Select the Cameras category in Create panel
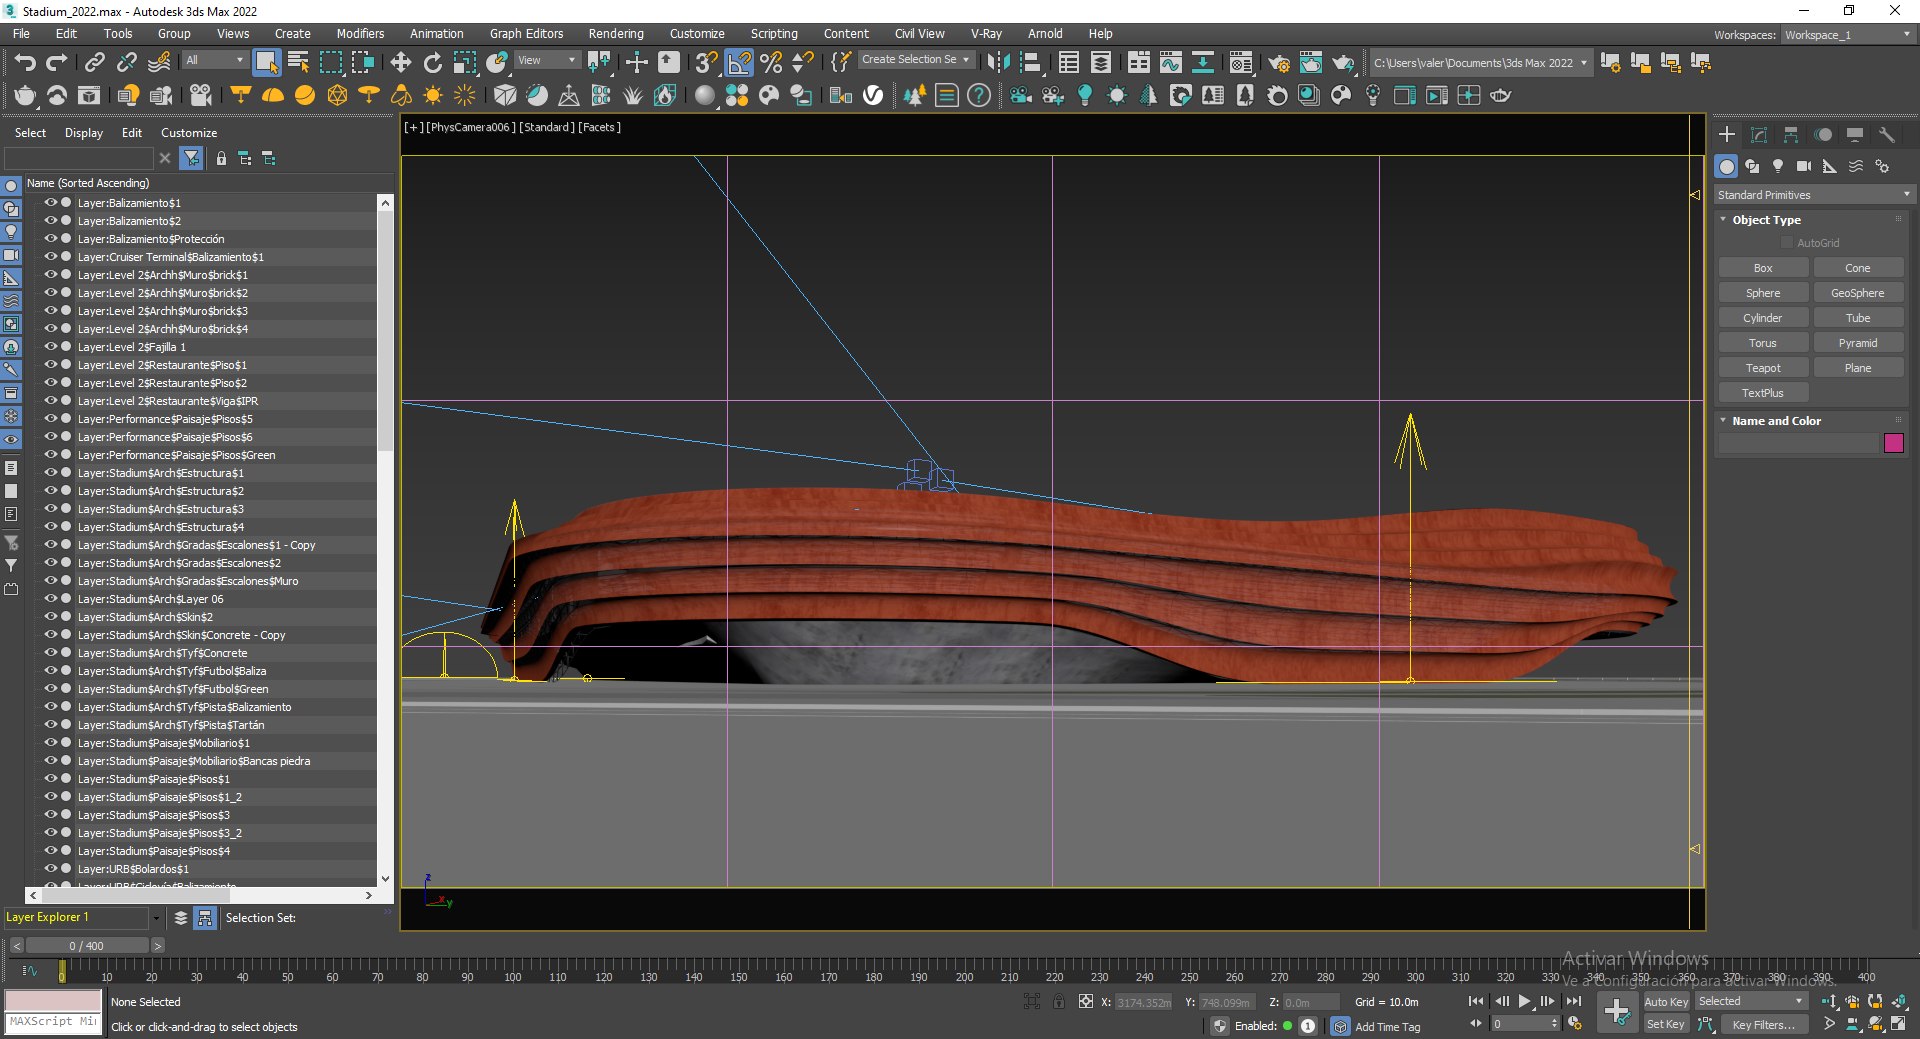The image size is (1920, 1039). [1804, 166]
